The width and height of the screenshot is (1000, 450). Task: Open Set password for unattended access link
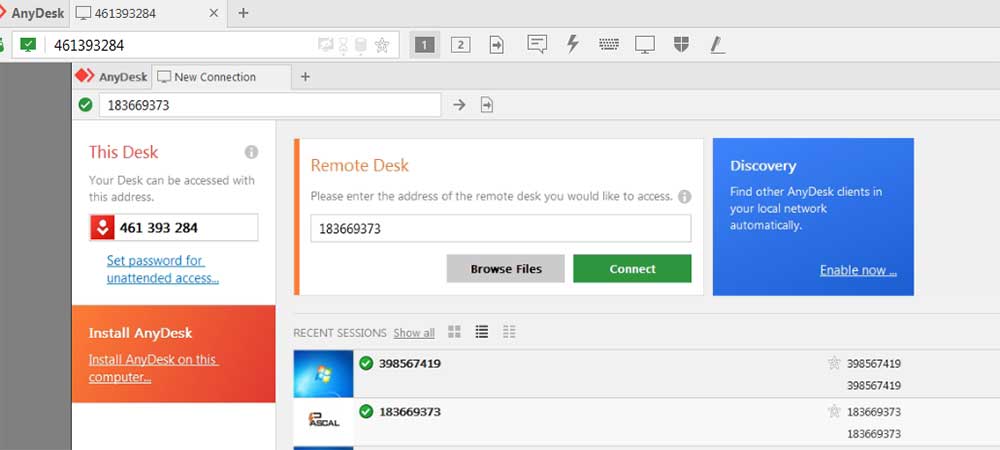(163, 269)
